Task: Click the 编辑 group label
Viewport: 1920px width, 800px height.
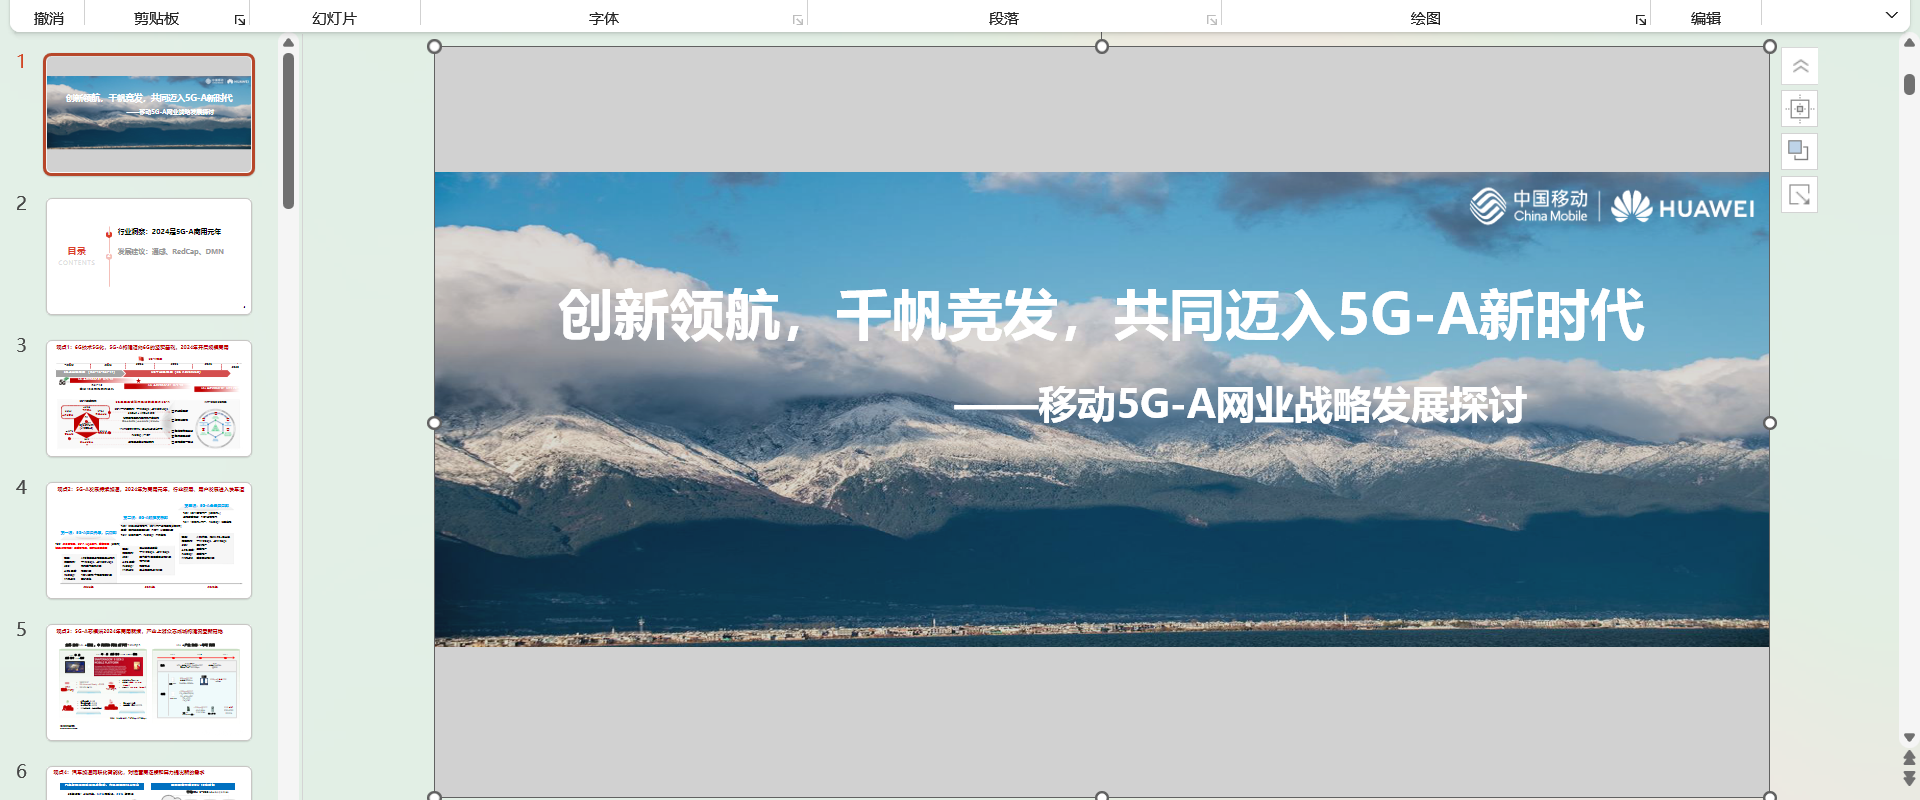Action: (1706, 18)
